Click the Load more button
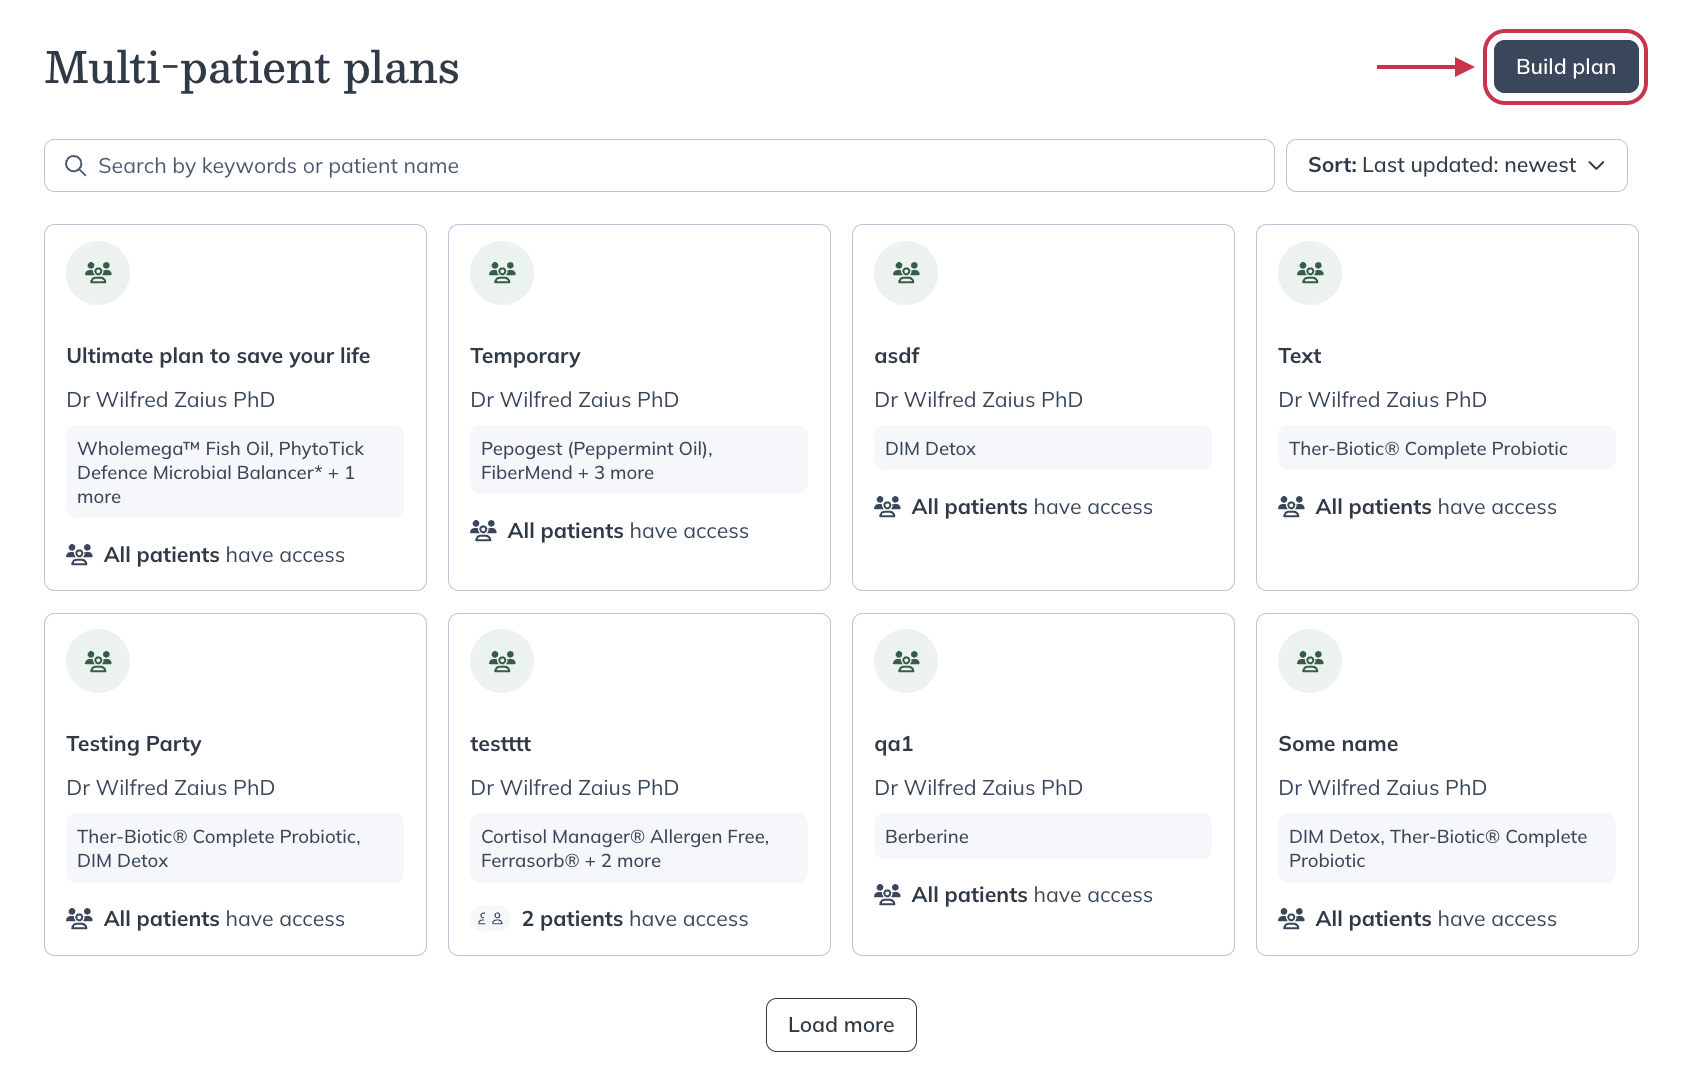Screen dimensions: 1684x1092 click(841, 1024)
